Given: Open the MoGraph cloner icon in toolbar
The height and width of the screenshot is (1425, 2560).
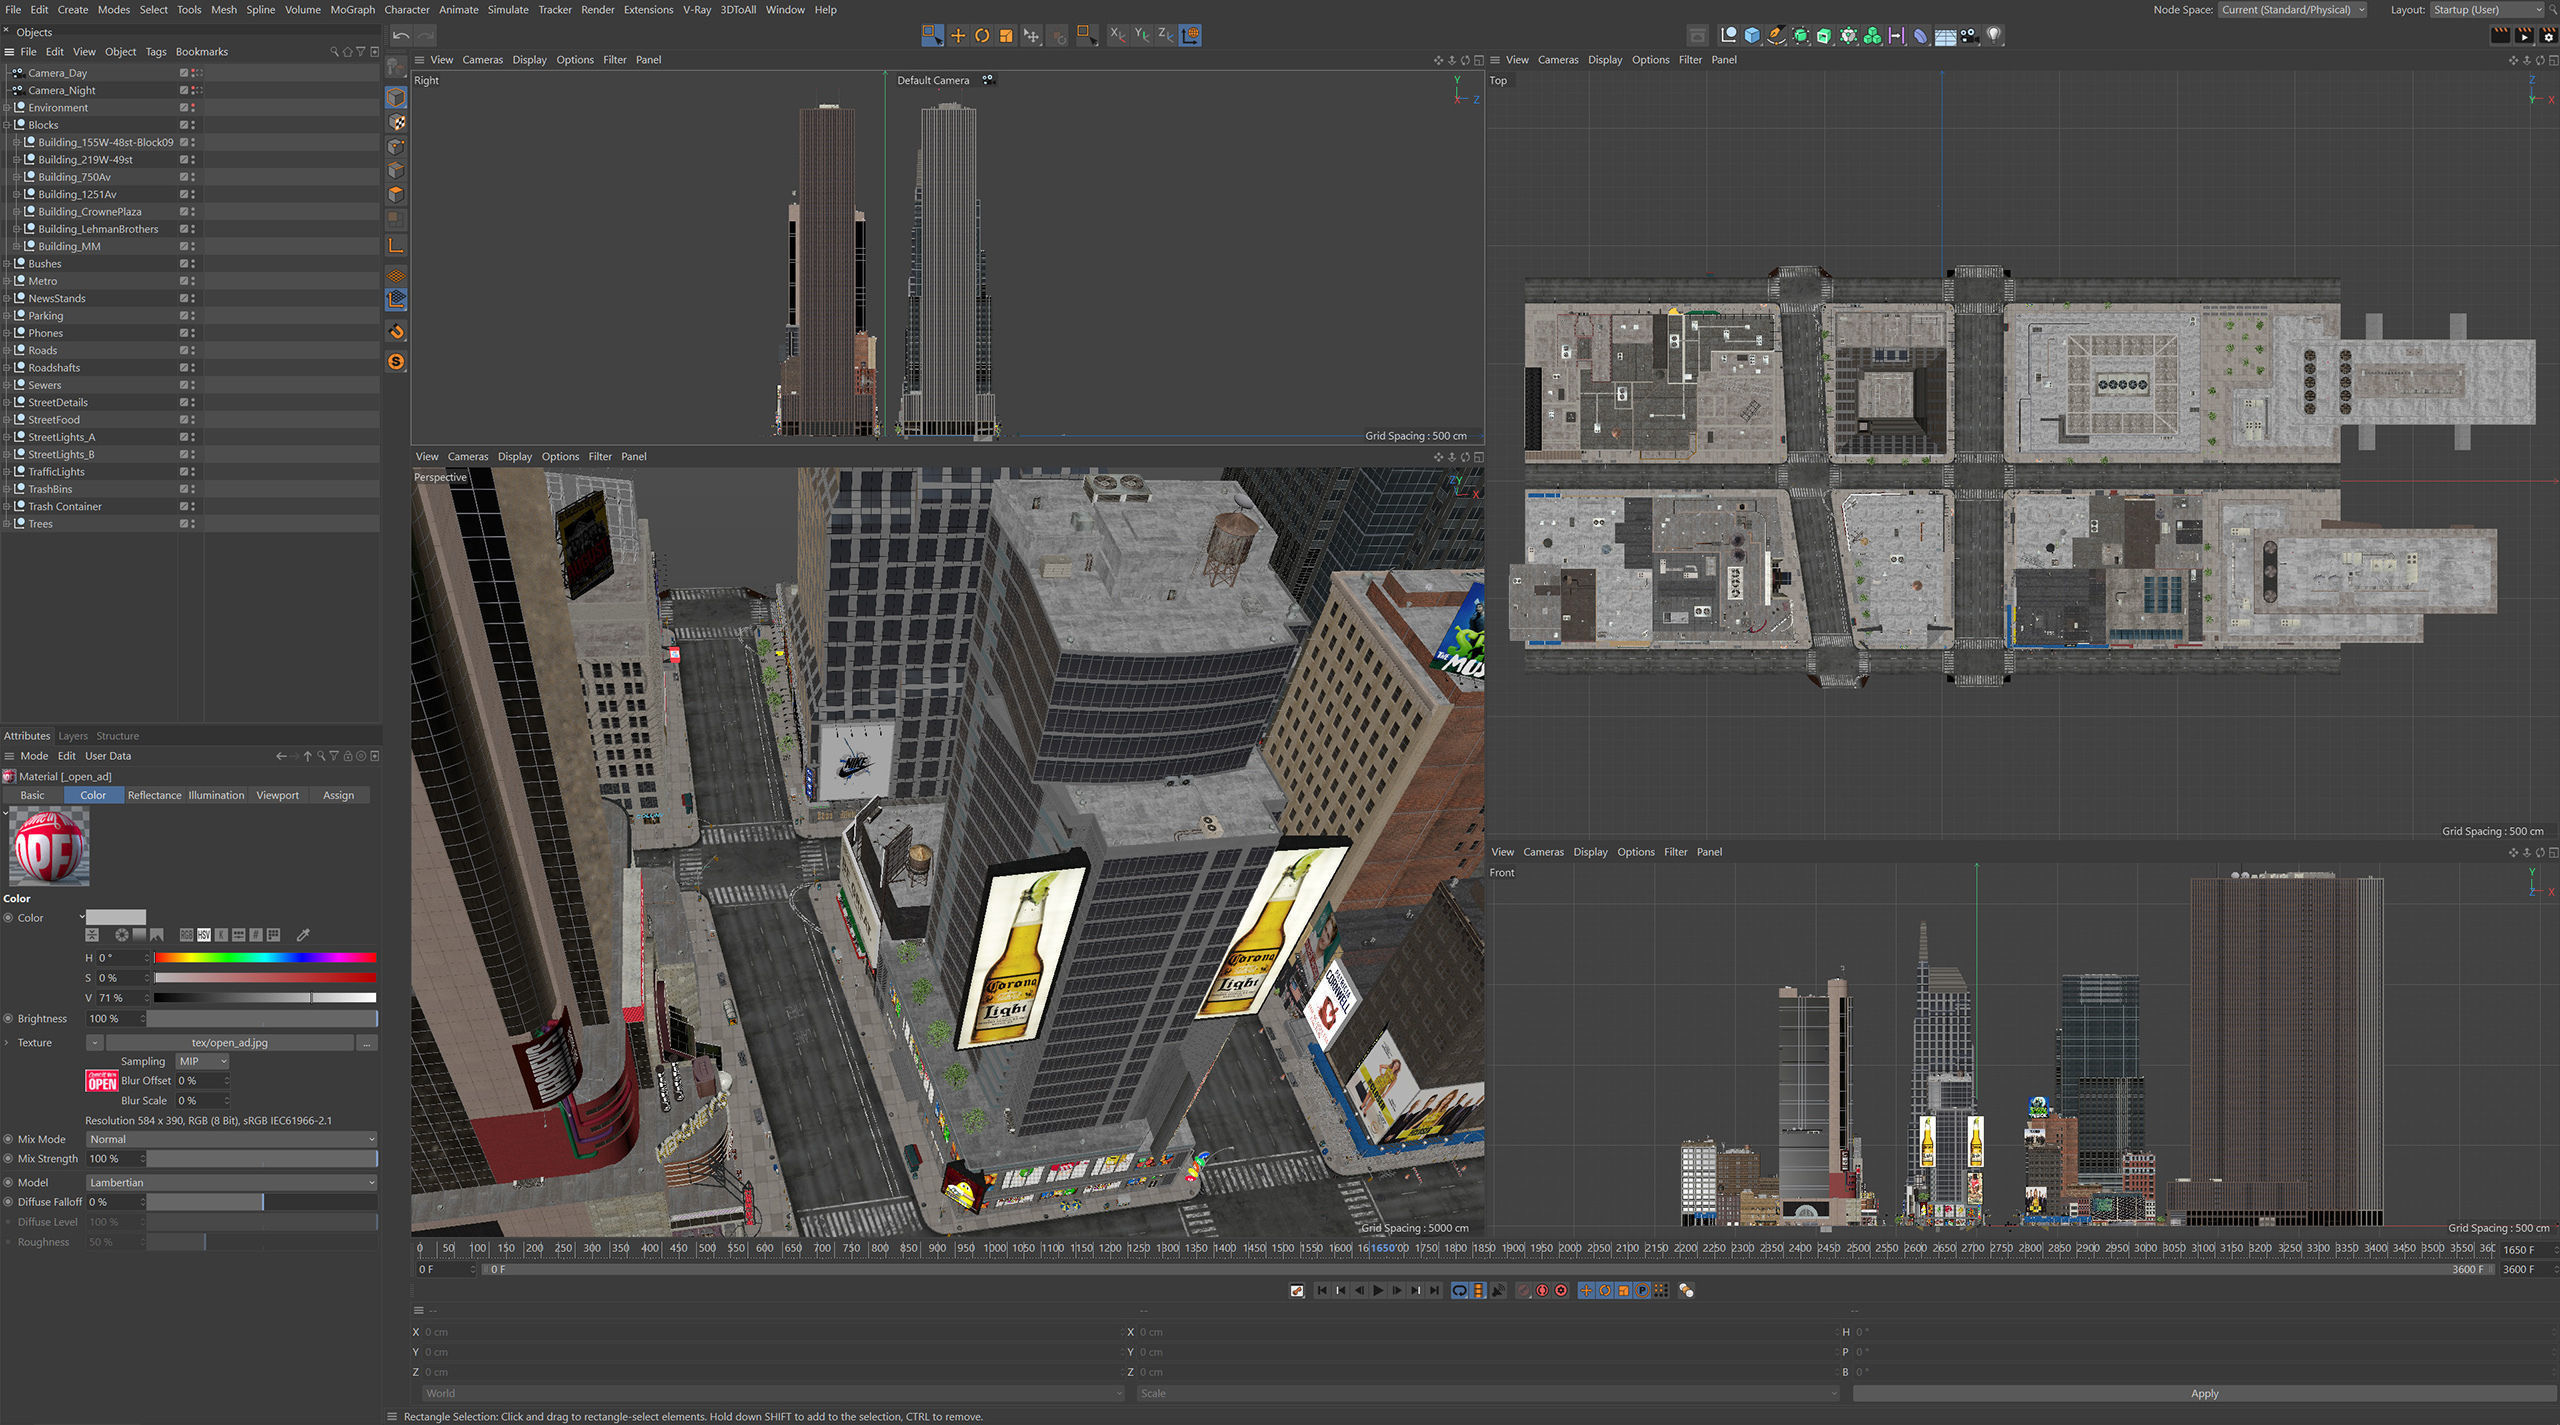Looking at the screenshot, I should (x=1872, y=35).
